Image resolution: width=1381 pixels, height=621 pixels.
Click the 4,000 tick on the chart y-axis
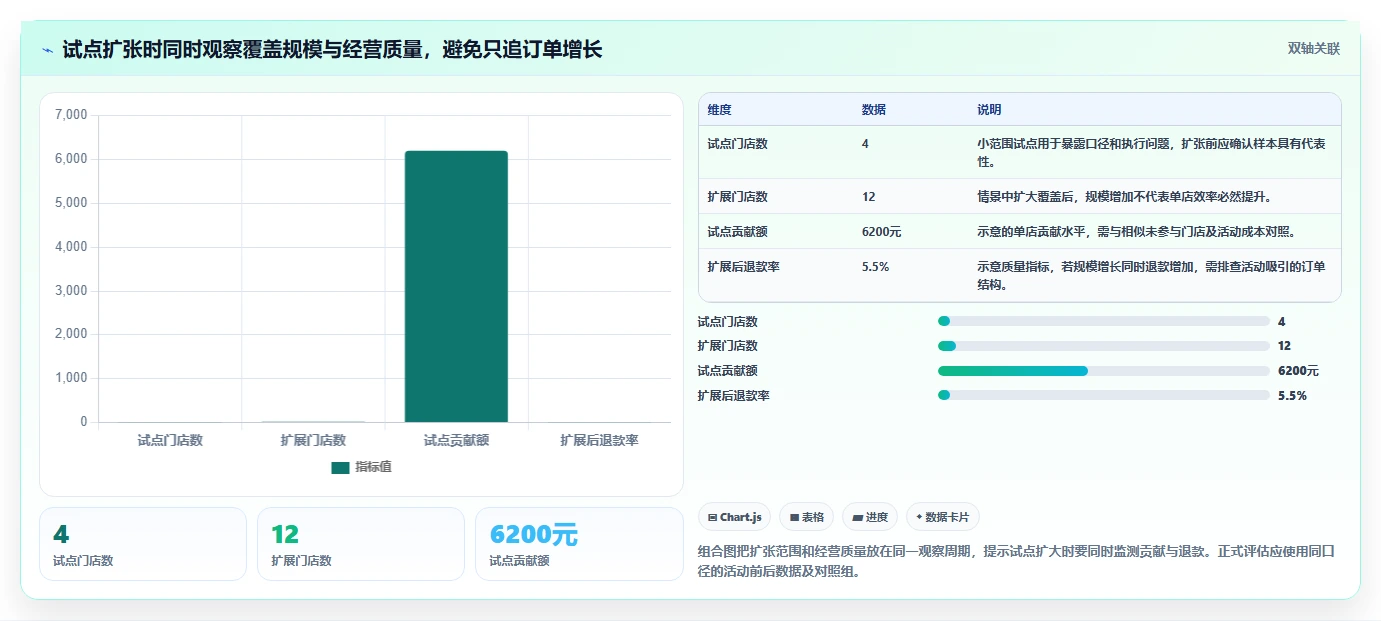pos(71,247)
